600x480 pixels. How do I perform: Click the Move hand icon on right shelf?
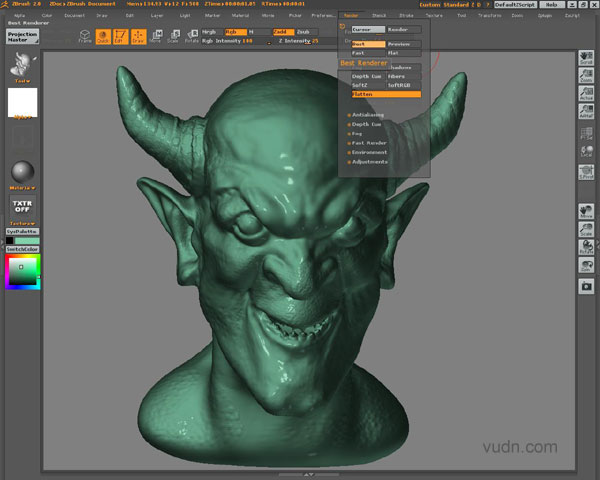click(x=586, y=211)
